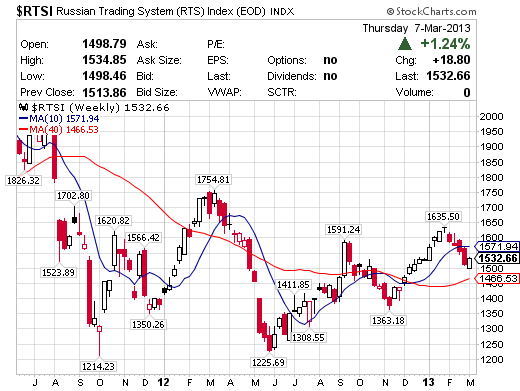The image size is (520, 391).
Task: Click the blue MA(10) legend line swatch
Action: [24, 118]
